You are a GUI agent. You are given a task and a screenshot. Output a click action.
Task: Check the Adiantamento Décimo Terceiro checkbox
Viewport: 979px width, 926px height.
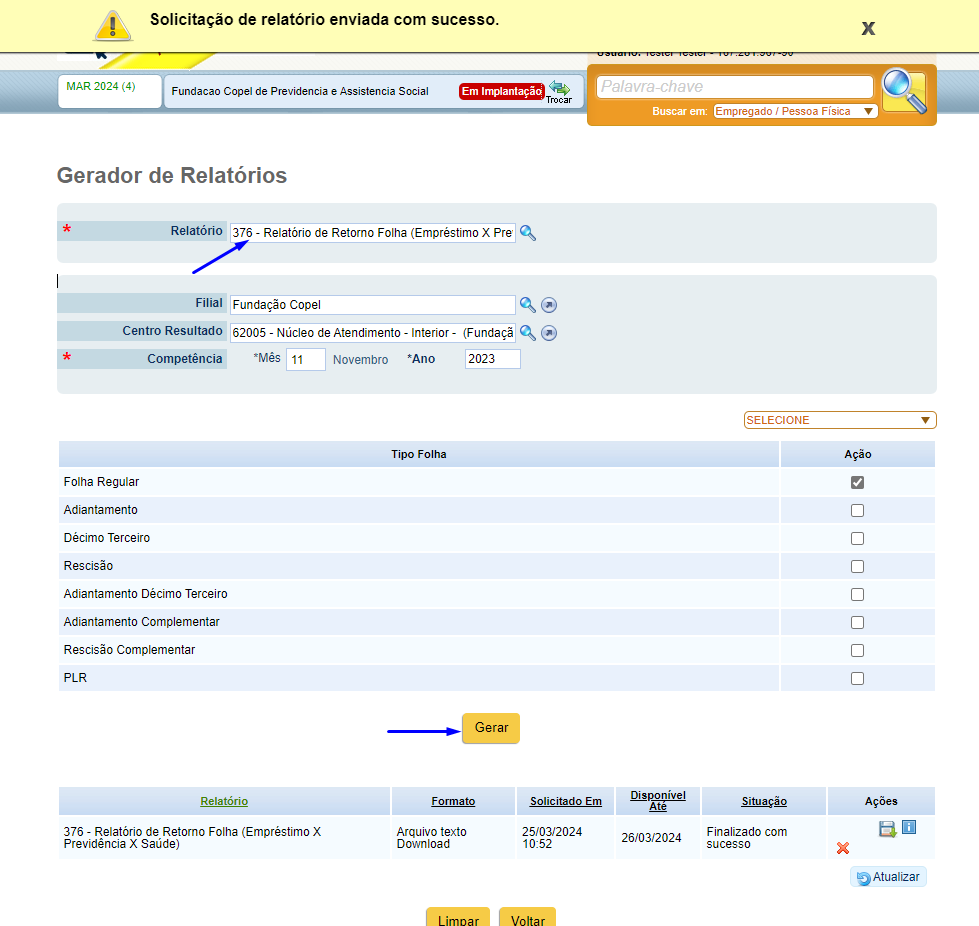857,594
